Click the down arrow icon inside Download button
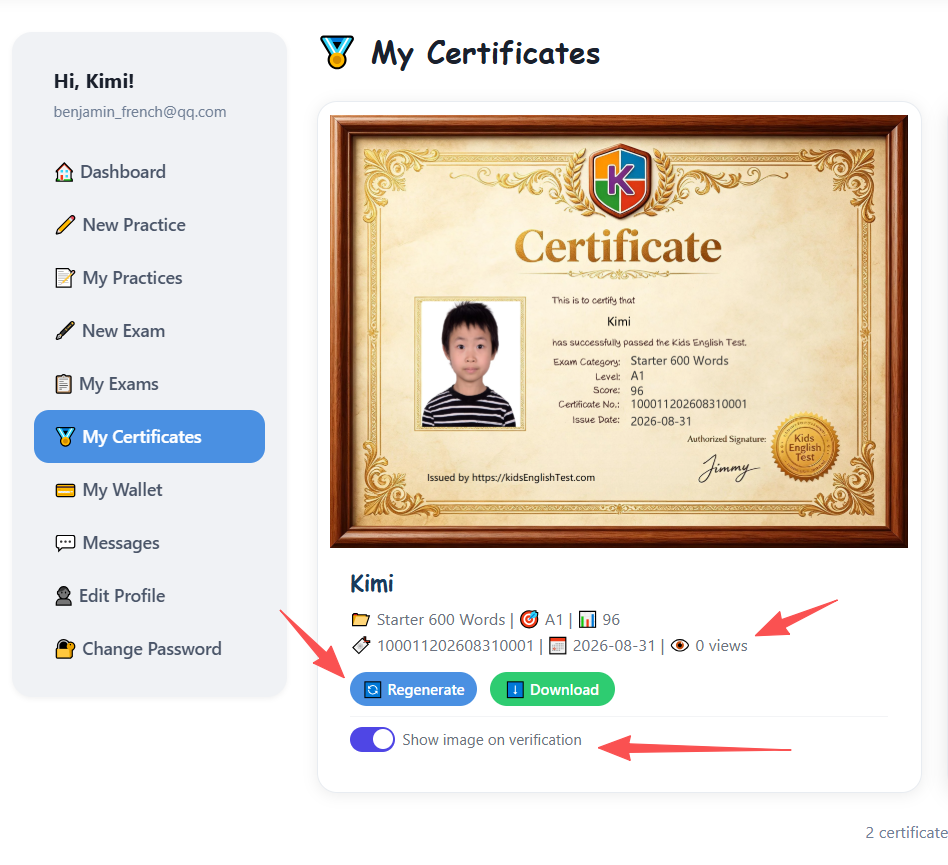 [515, 690]
